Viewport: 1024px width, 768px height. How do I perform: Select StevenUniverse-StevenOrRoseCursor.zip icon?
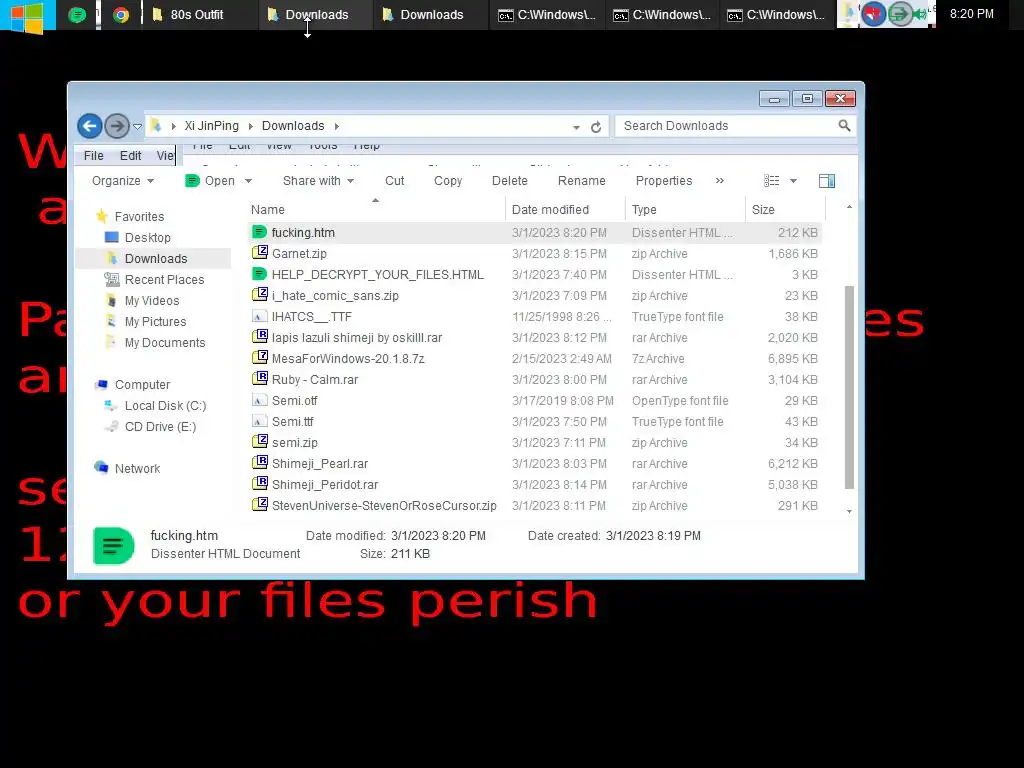click(x=260, y=505)
